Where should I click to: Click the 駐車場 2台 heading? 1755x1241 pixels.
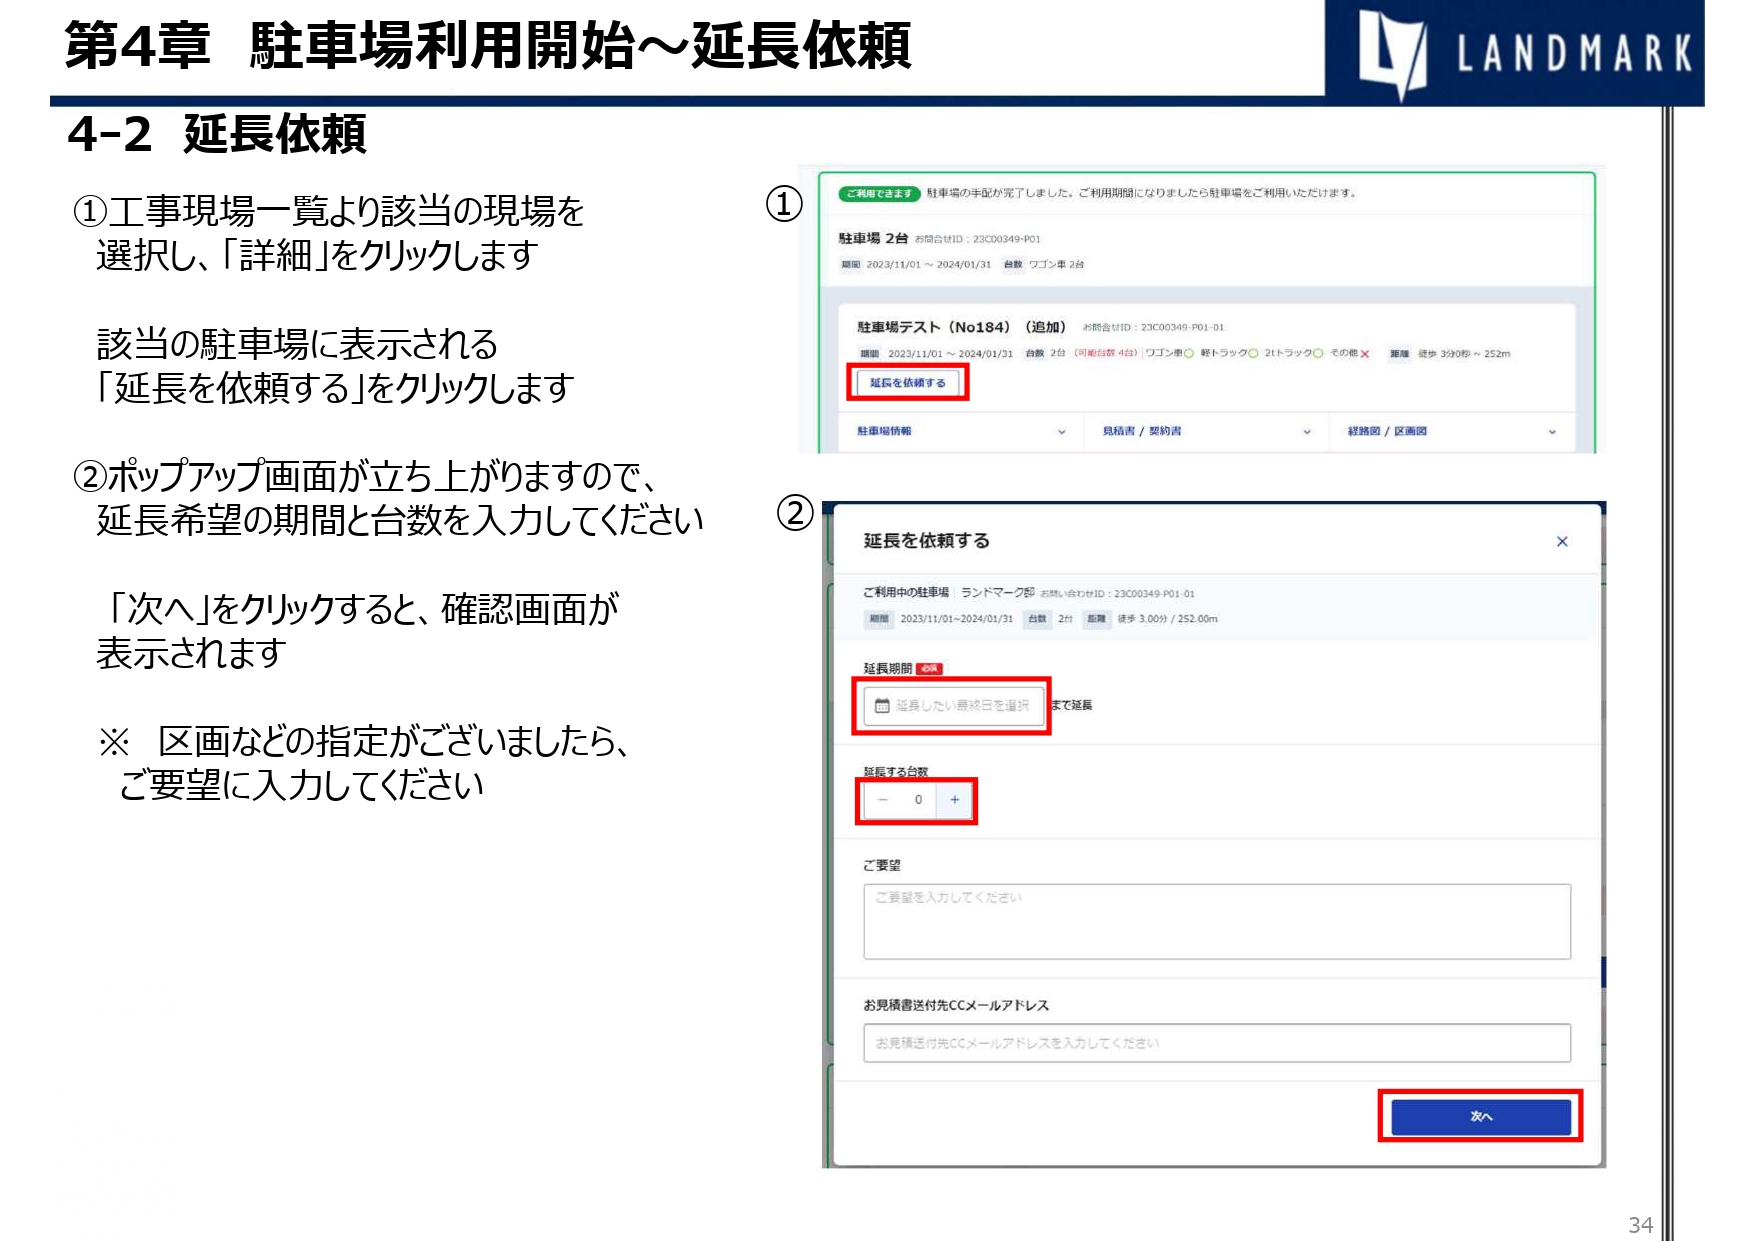(x=873, y=238)
